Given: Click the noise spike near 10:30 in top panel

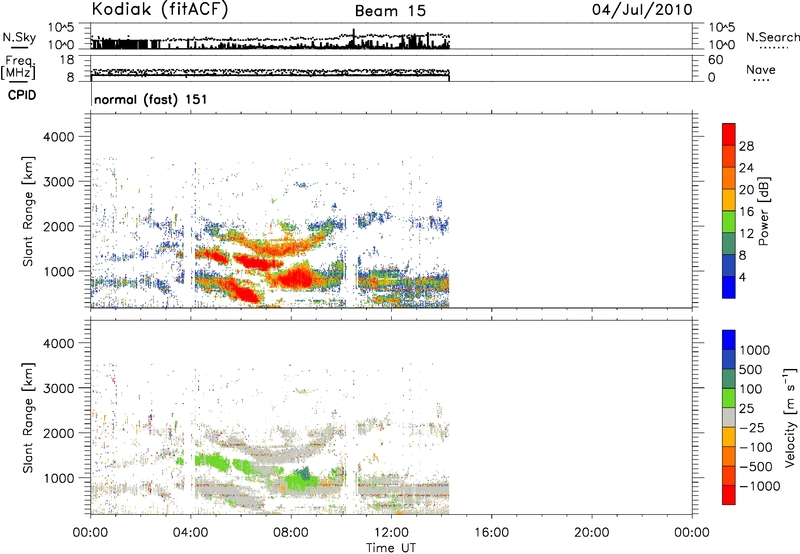Looking at the screenshot, I should [354, 37].
